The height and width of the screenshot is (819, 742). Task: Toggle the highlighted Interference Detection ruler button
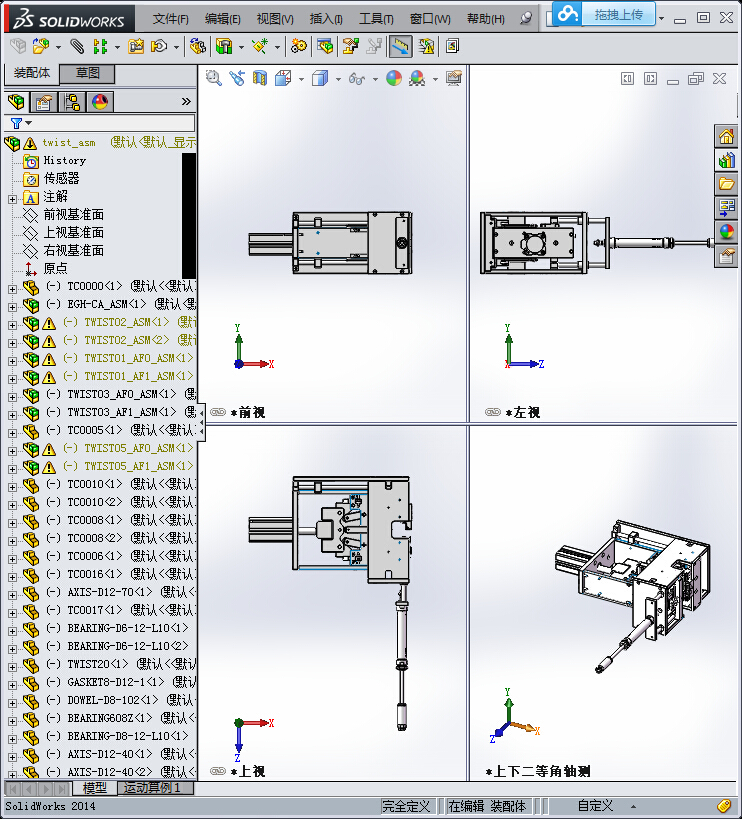(x=401, y=46)
